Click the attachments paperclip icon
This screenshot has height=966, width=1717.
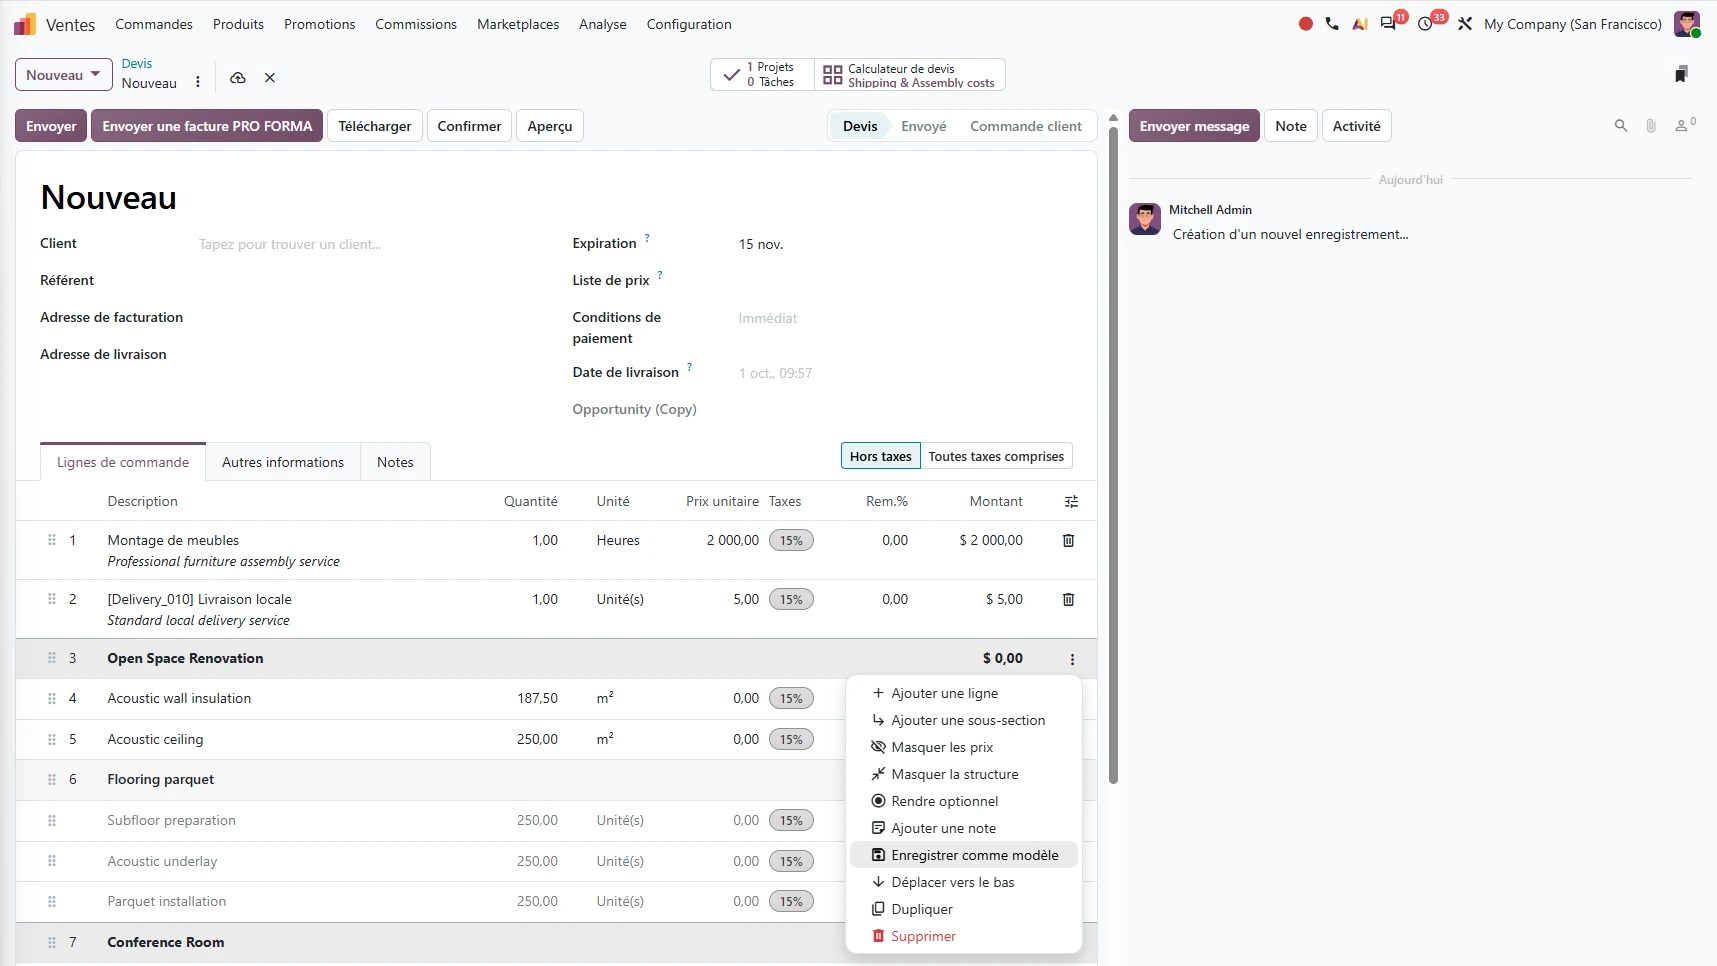[x=1651, y=126]
